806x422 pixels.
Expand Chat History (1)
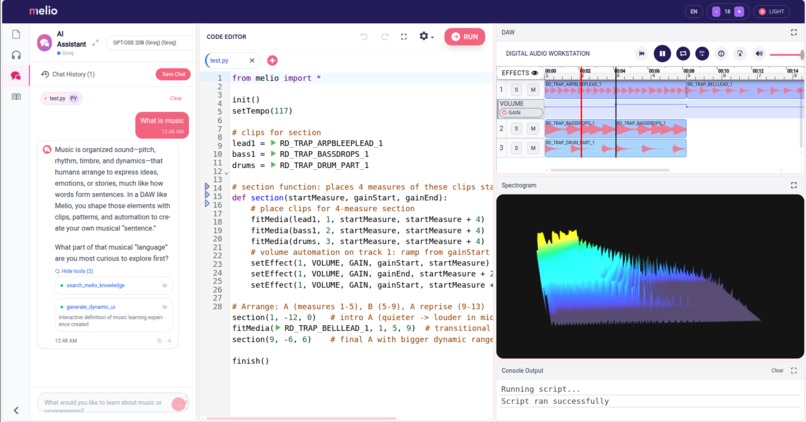tap(68, 74)
